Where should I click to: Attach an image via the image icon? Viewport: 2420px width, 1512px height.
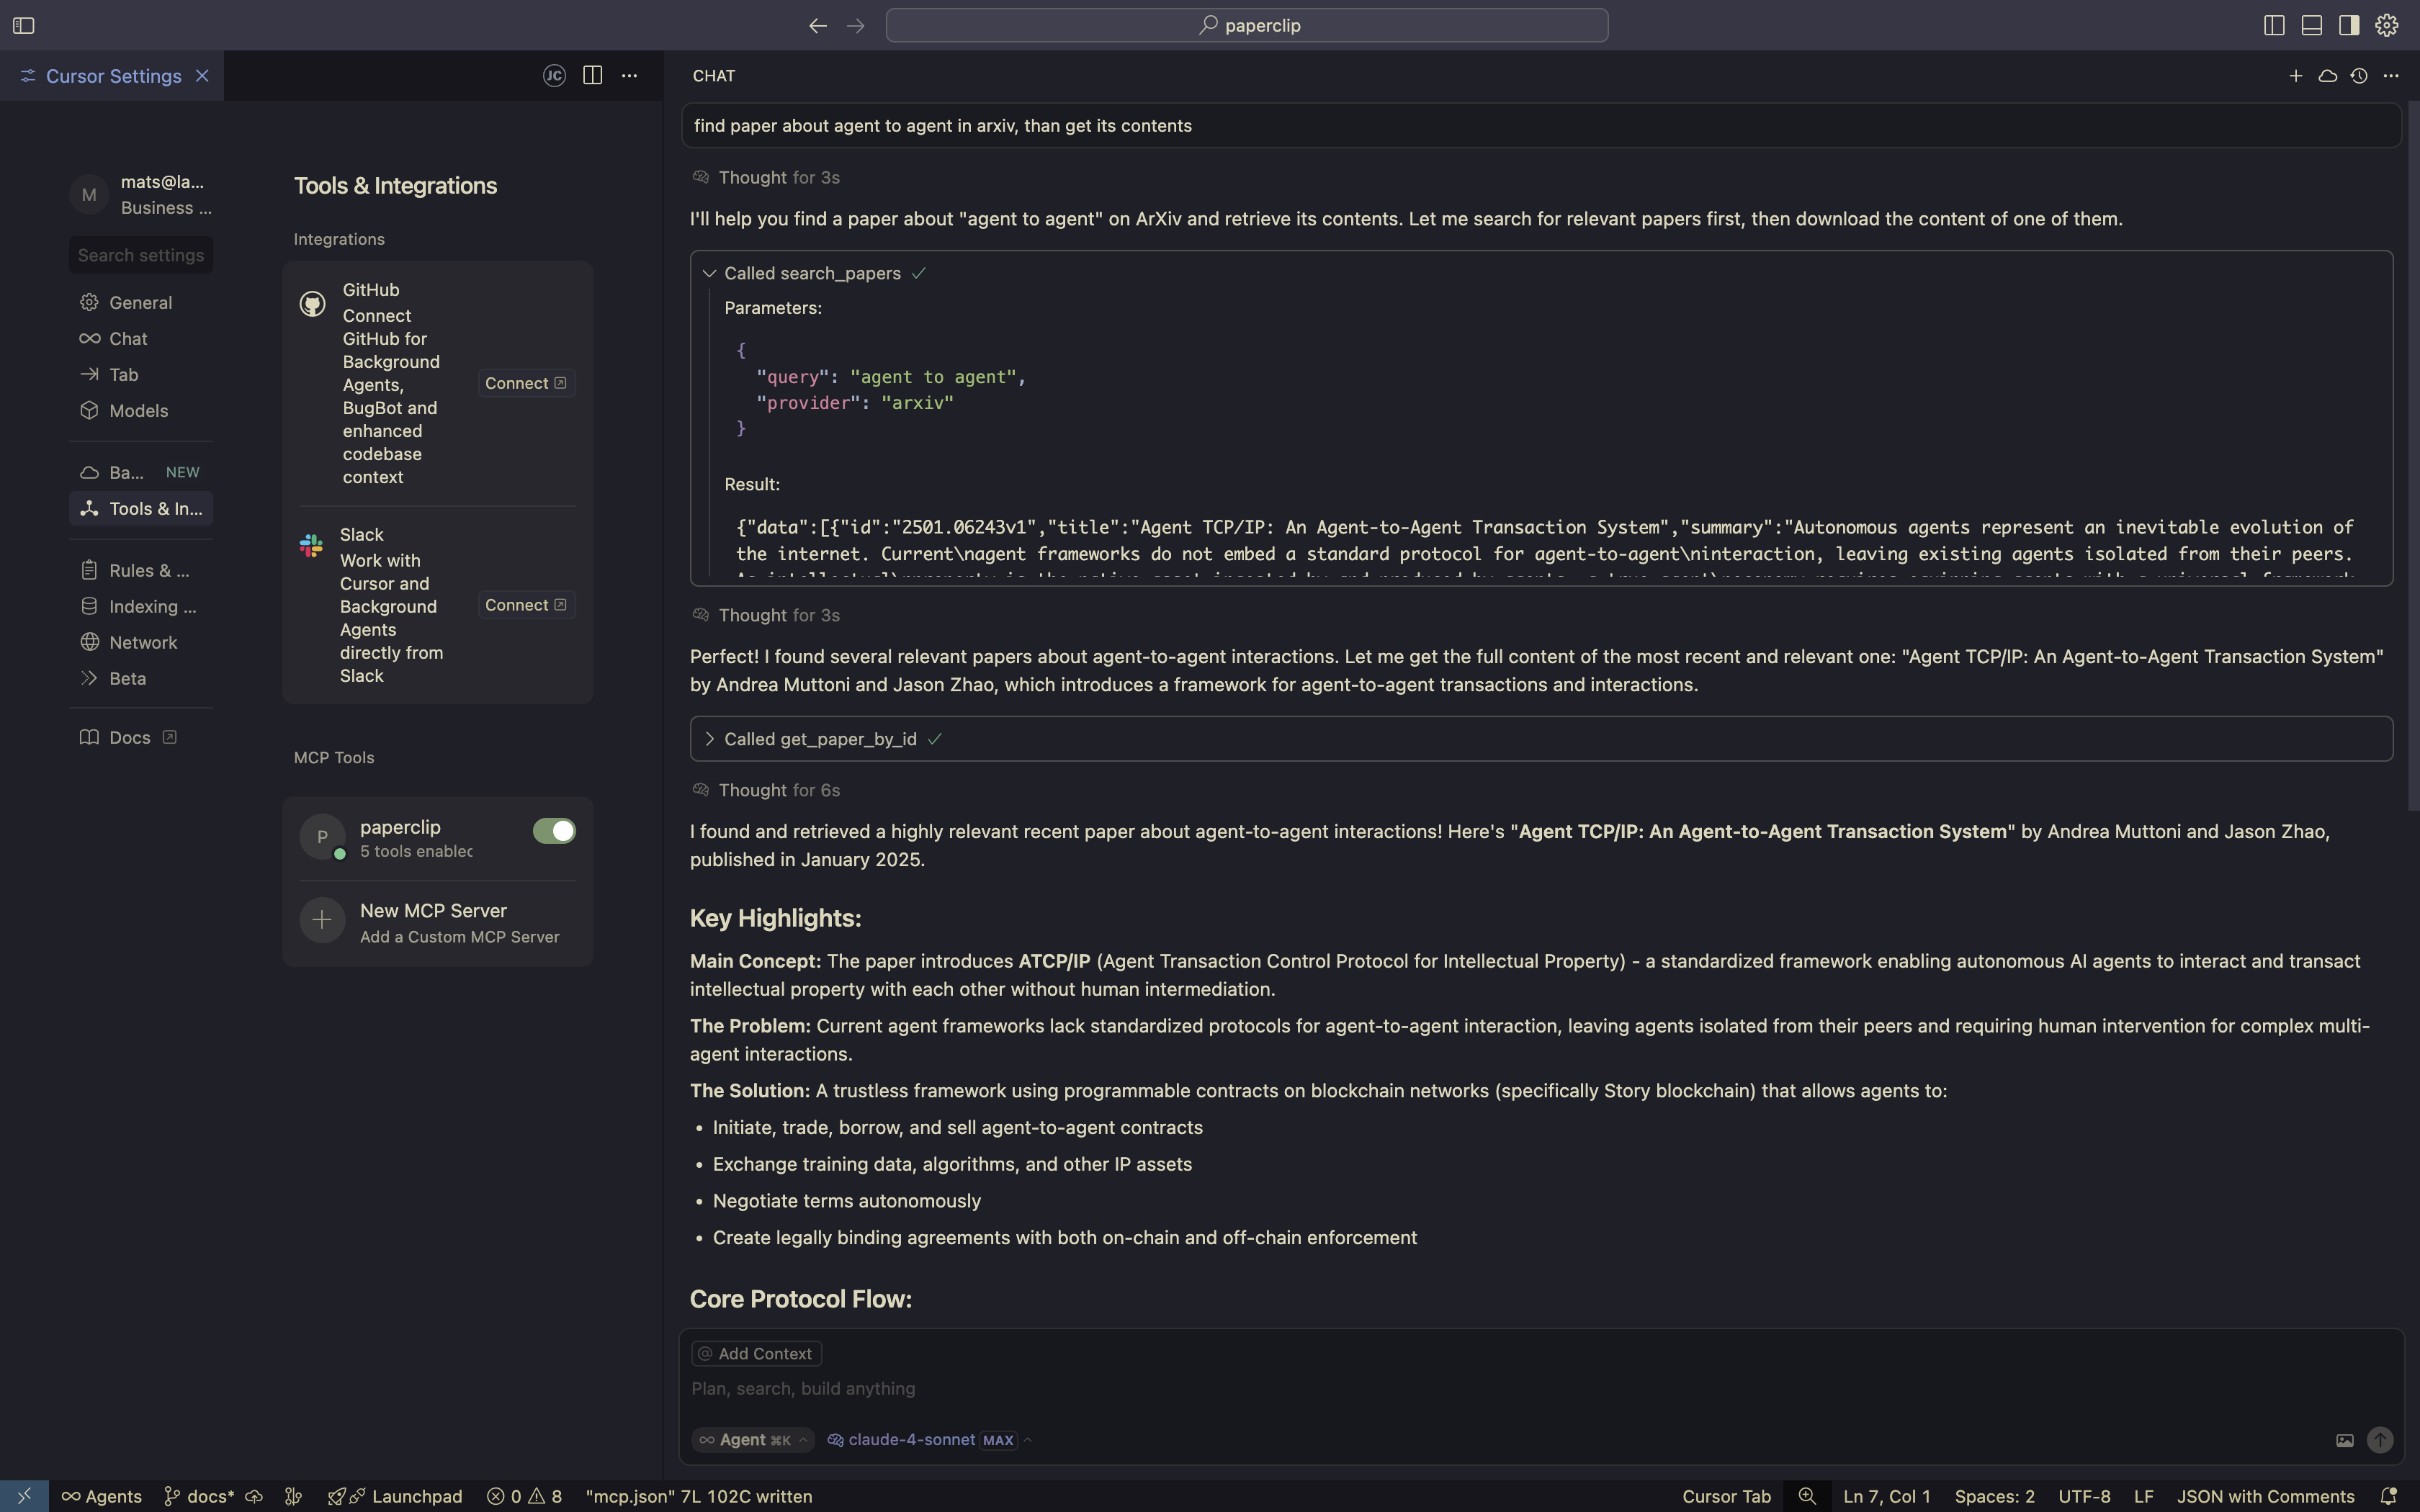(x=2345, y=1440)
